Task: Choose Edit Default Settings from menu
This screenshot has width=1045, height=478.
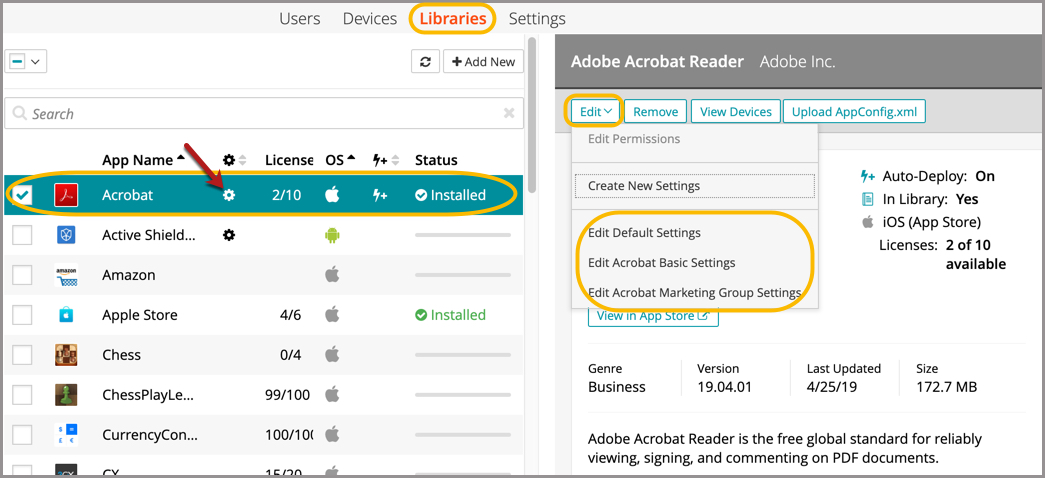Action: 644,233
